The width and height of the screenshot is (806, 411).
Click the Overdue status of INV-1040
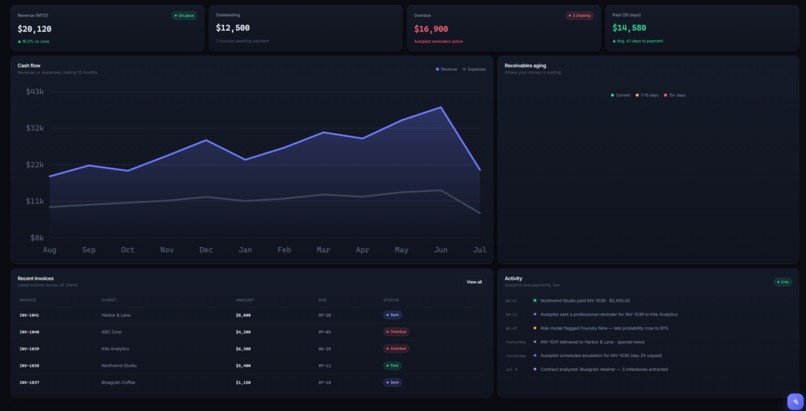click(396, 332)
